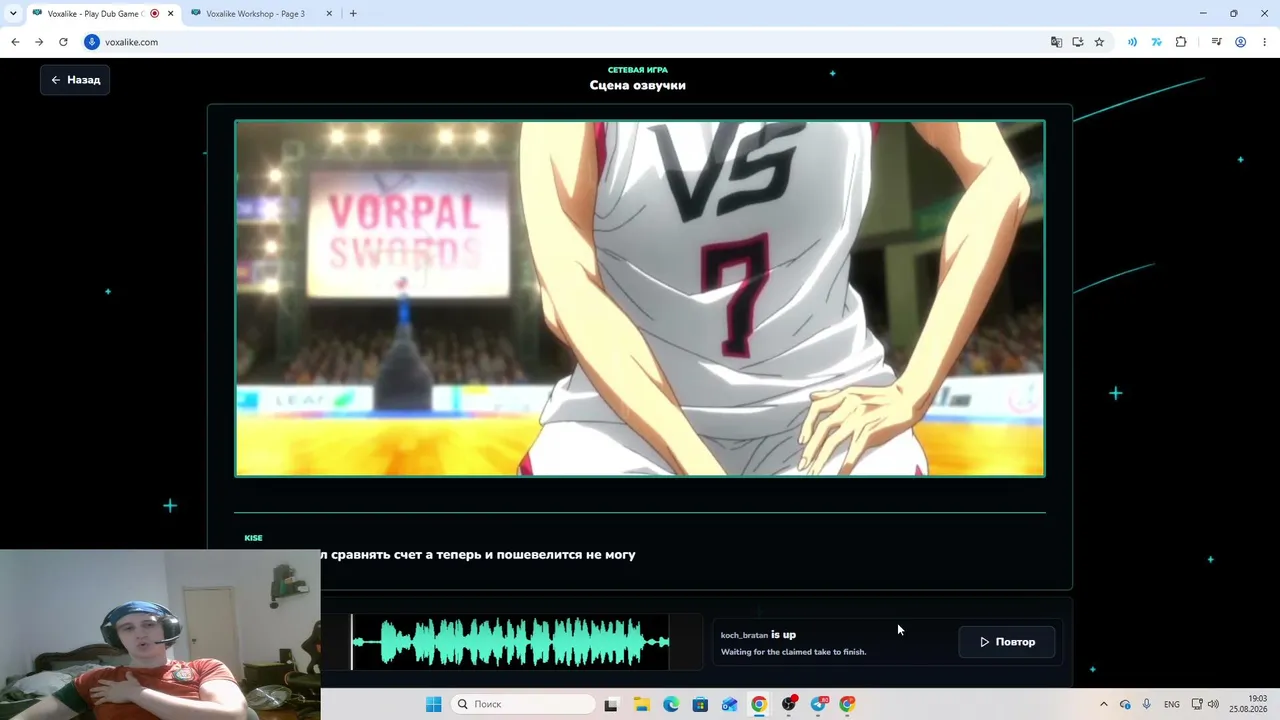Show hidden system tray icons

coord(1104,704)
